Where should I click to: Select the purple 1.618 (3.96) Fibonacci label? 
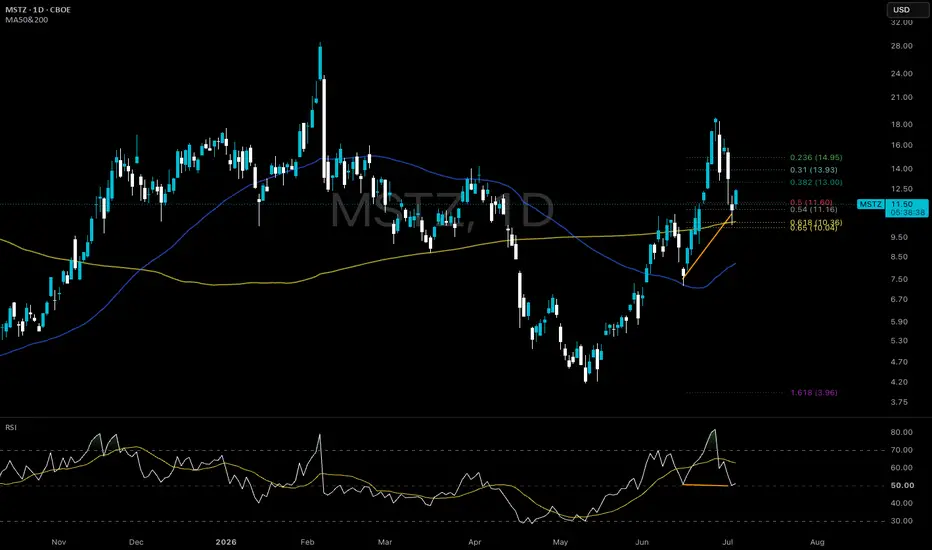coord(814,392)
